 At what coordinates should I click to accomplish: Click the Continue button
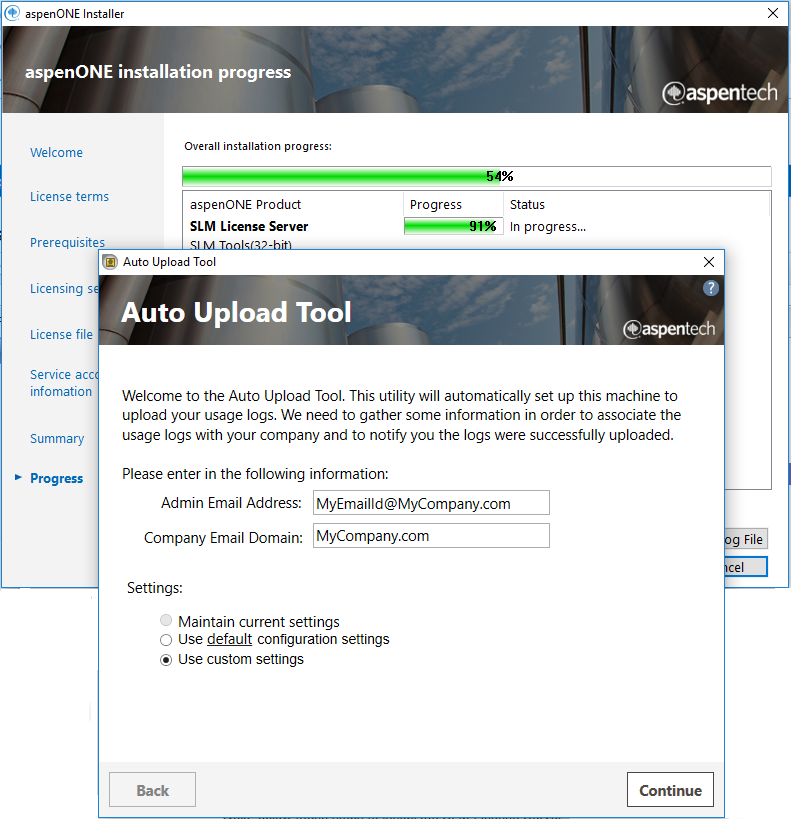(670, 790)
